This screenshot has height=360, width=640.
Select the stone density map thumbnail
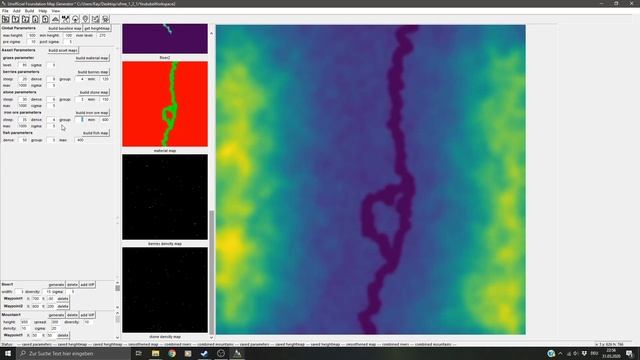(165, 290)
